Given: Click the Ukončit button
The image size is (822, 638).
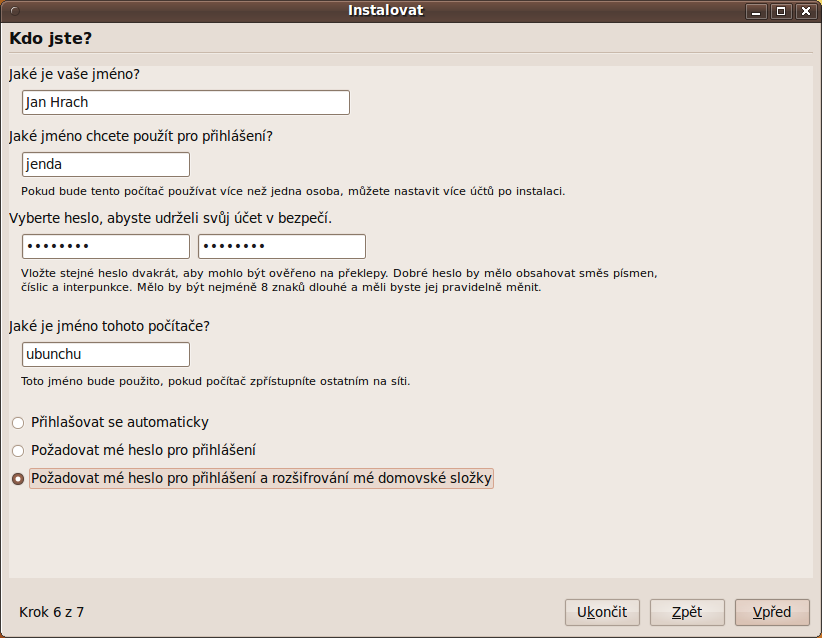Looking at the screenshot, I should point(602,612).
